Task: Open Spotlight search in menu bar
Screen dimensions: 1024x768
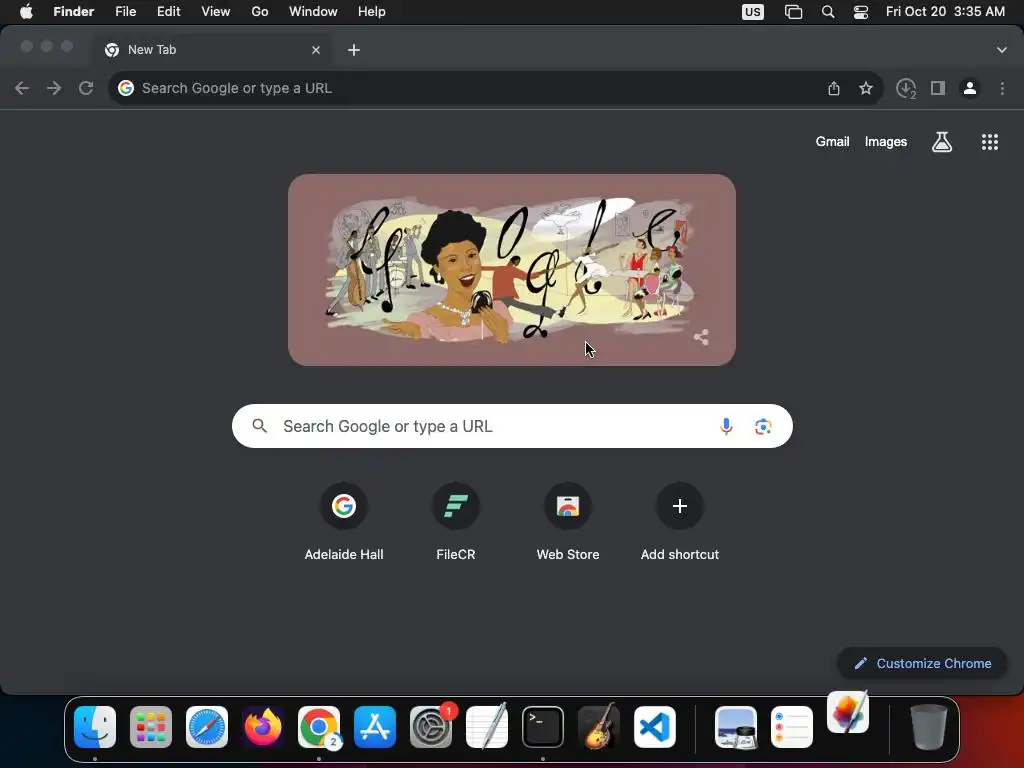Action: tap(828, 12)
